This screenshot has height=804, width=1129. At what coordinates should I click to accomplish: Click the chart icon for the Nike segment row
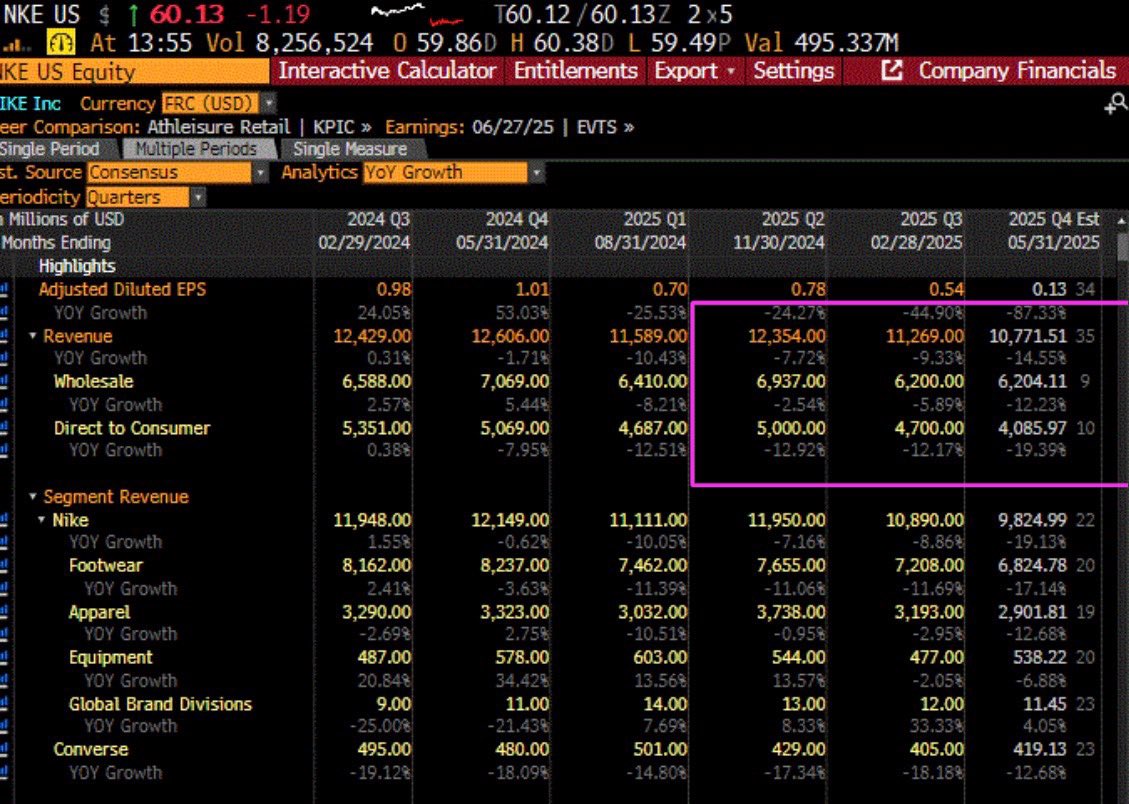click(x=4, y=520)
